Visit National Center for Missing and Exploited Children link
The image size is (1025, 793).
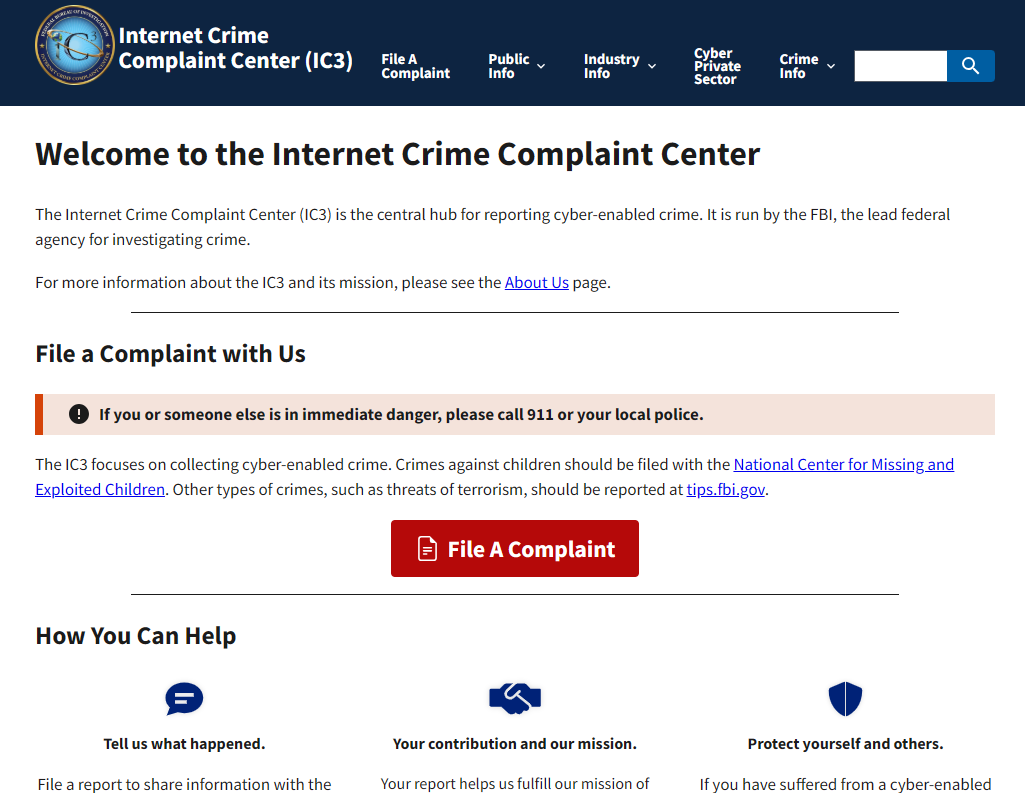(843, 465)
